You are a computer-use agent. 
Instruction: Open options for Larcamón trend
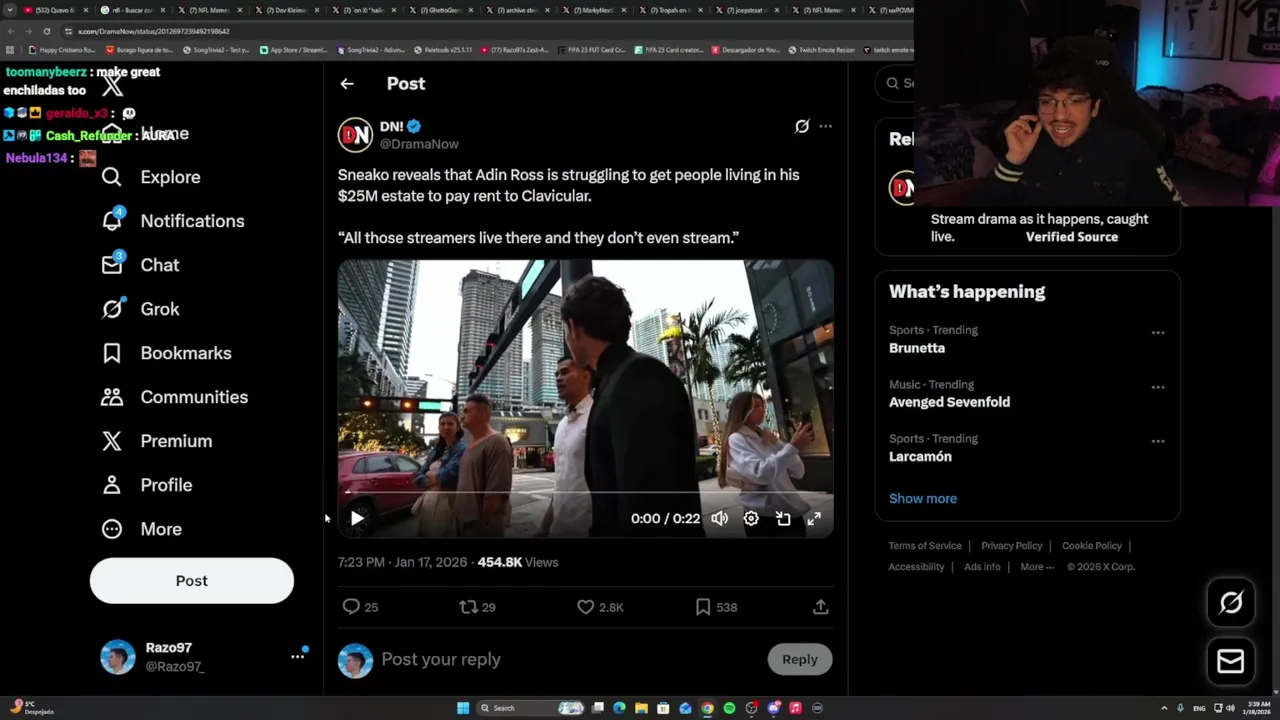(1158, 441)
